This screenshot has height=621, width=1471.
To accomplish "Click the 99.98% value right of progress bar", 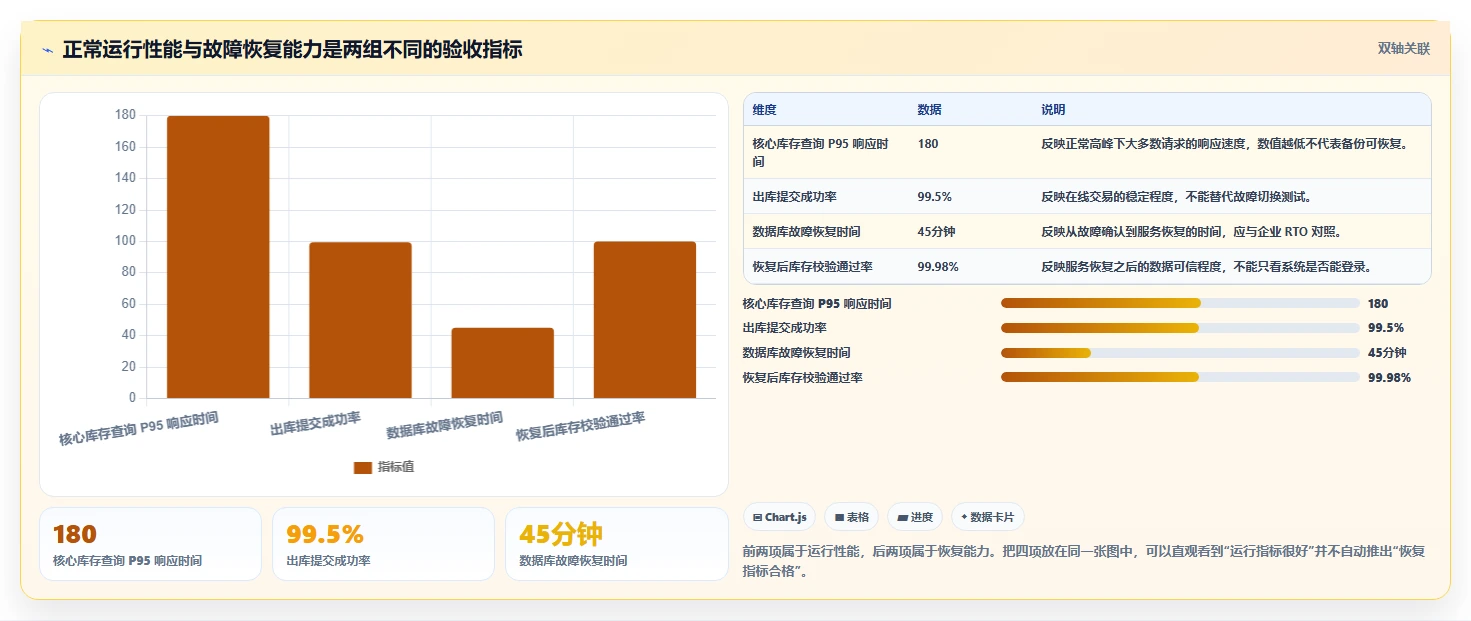I will tap(1389, 377).
